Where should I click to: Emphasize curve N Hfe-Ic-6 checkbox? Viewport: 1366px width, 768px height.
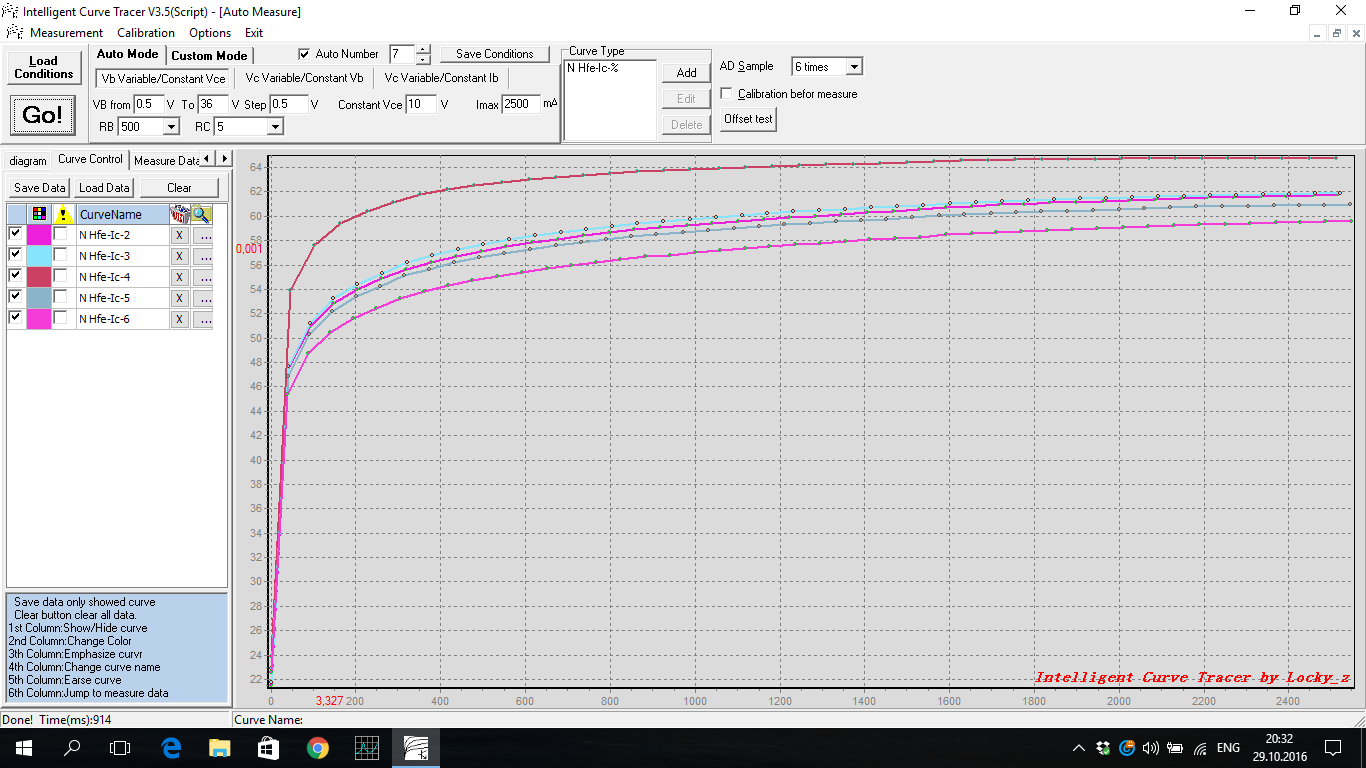[61, 318]
